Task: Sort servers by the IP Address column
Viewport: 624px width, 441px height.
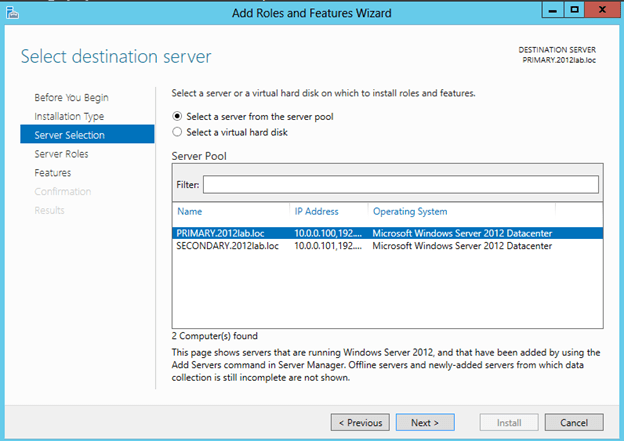Action: (x=316, y=212)
